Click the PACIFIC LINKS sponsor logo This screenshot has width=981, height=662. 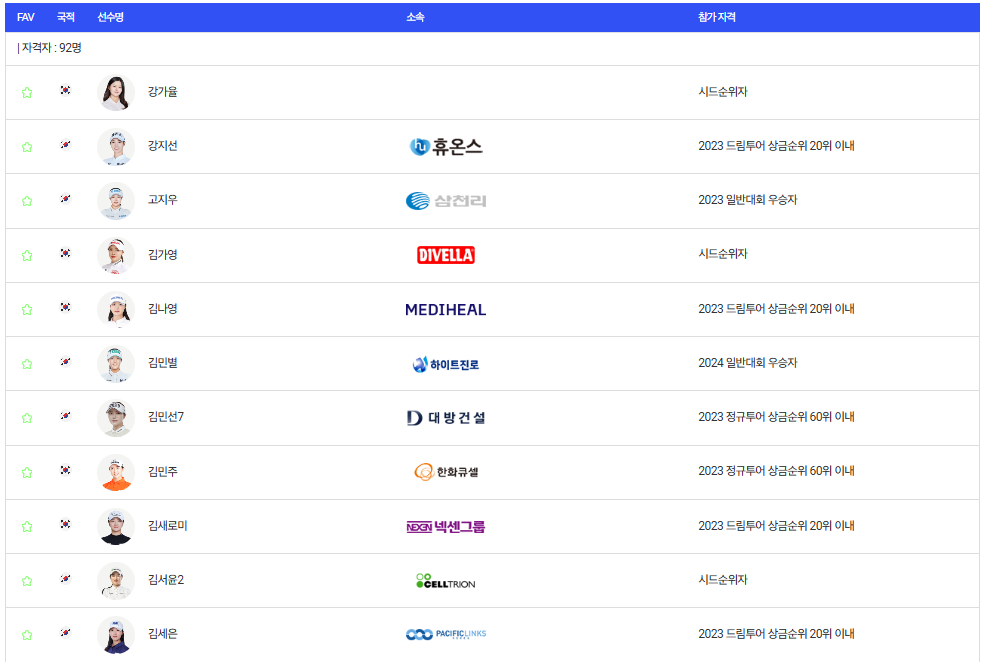point(446,634)
